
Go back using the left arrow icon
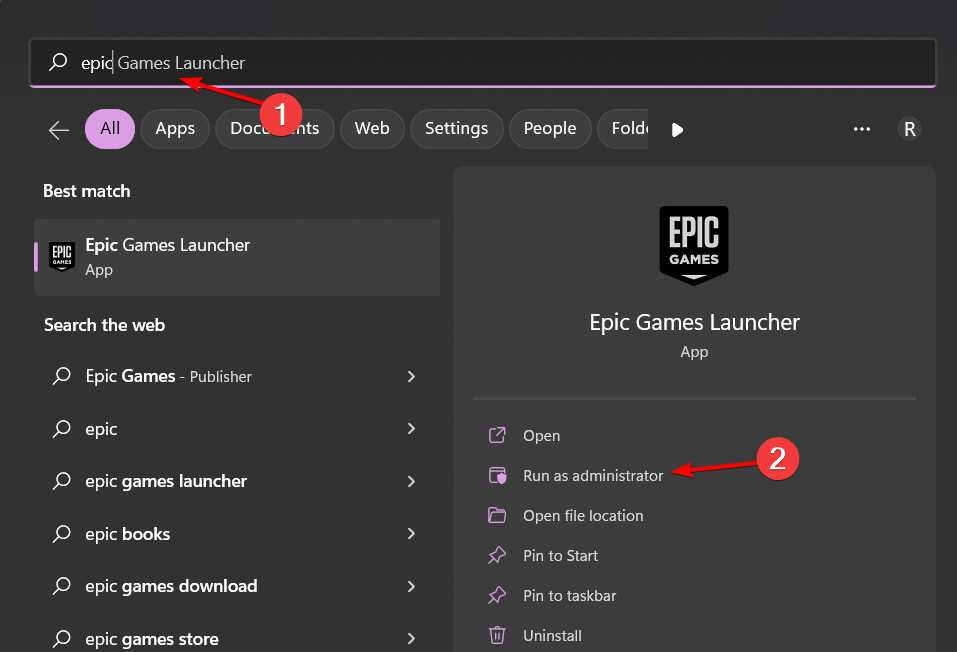(x=59, y=129)
